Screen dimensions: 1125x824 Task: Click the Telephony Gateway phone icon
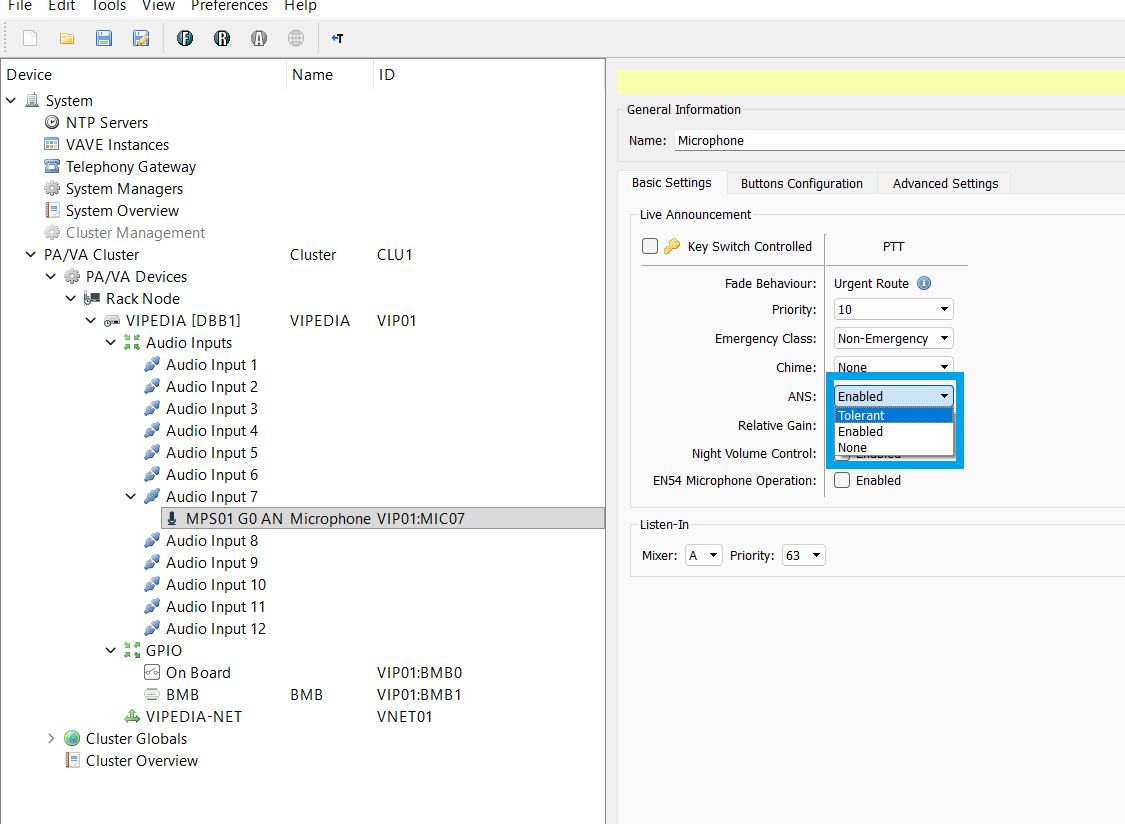[52, 167]
